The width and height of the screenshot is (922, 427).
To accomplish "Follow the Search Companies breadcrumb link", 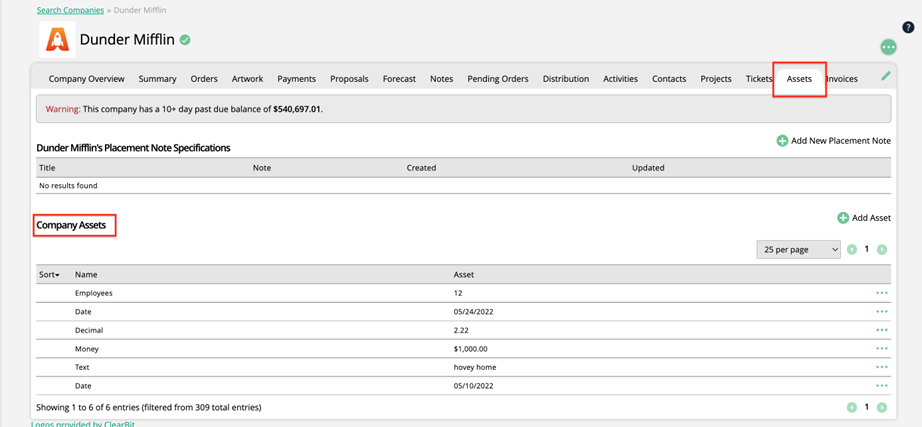I will pos(70,10).
